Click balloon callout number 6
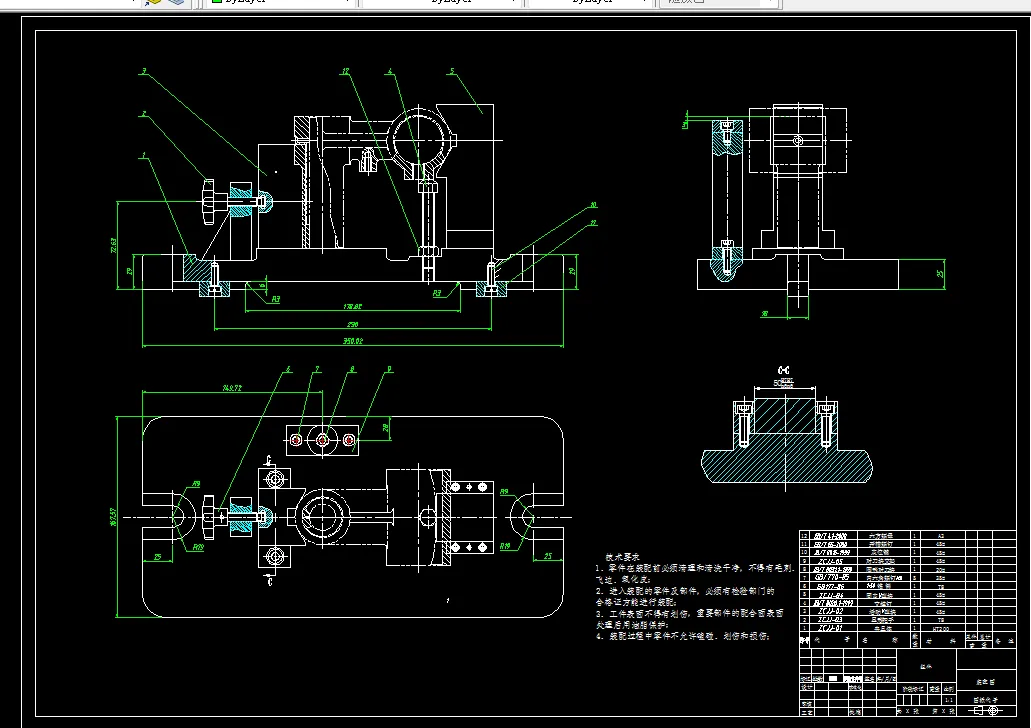This screenshot has height=728, width=1031. pyautogui.click(x=288, y=370)
